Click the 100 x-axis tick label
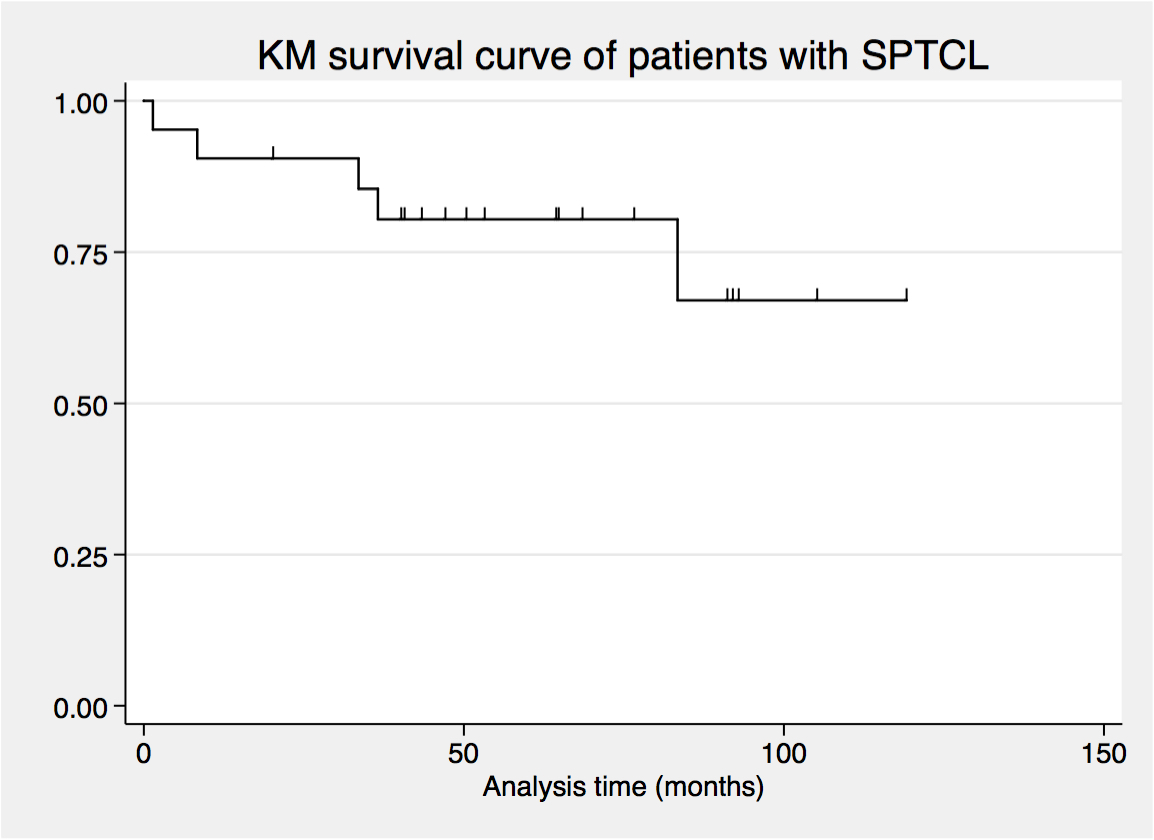 [783, 750]
